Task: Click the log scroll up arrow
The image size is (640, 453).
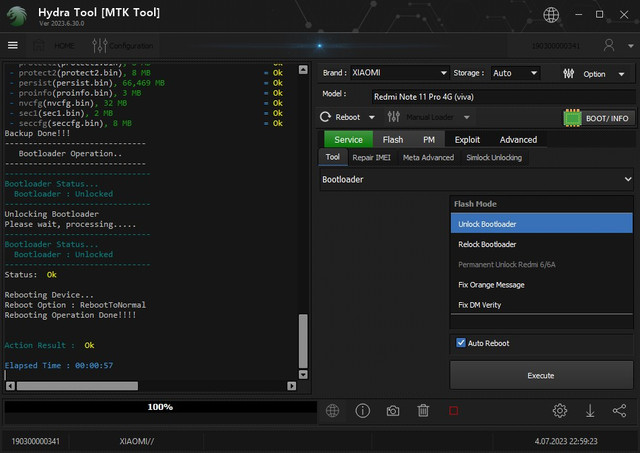Action: pyautogui.click(x=303, y=70)
